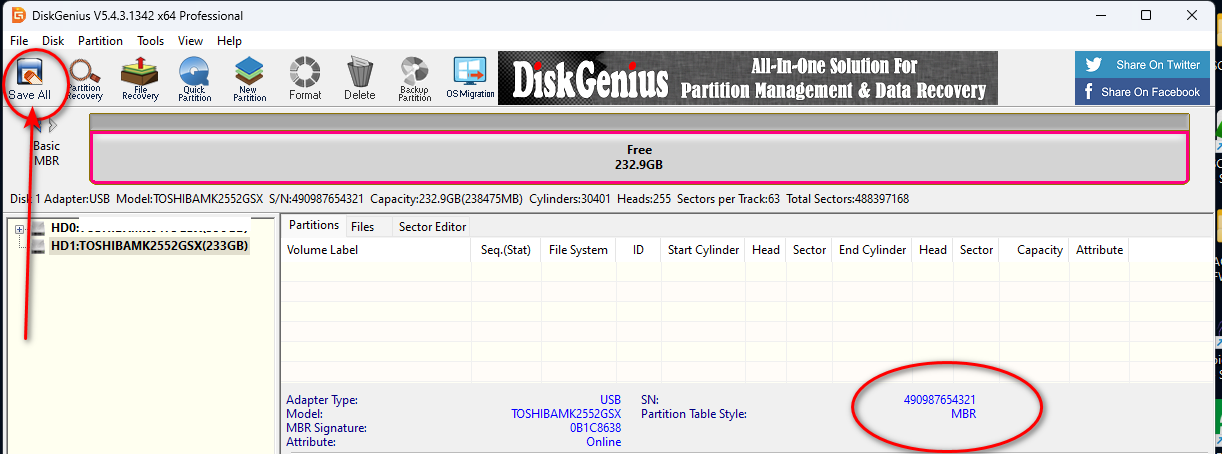This screenshot has height=454, width=1222.
Task: Click the Save All toolbar icon
Action: [29, 78]
